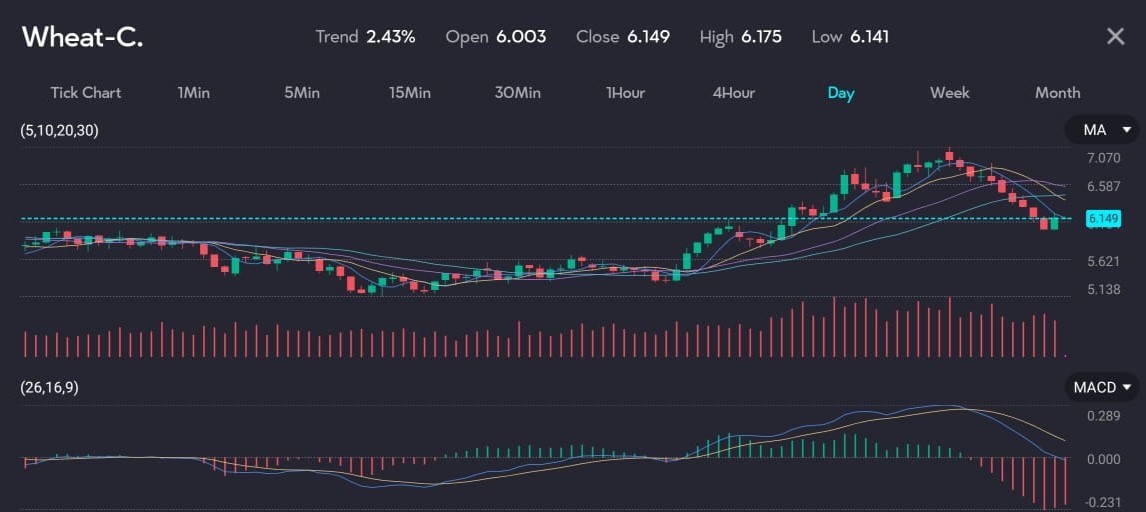Image resolution: width=1146 pixels, height=512 pixels.
Task: Select the 1Min timeframe
Action: pyautogui.click(x=193, y=93)
